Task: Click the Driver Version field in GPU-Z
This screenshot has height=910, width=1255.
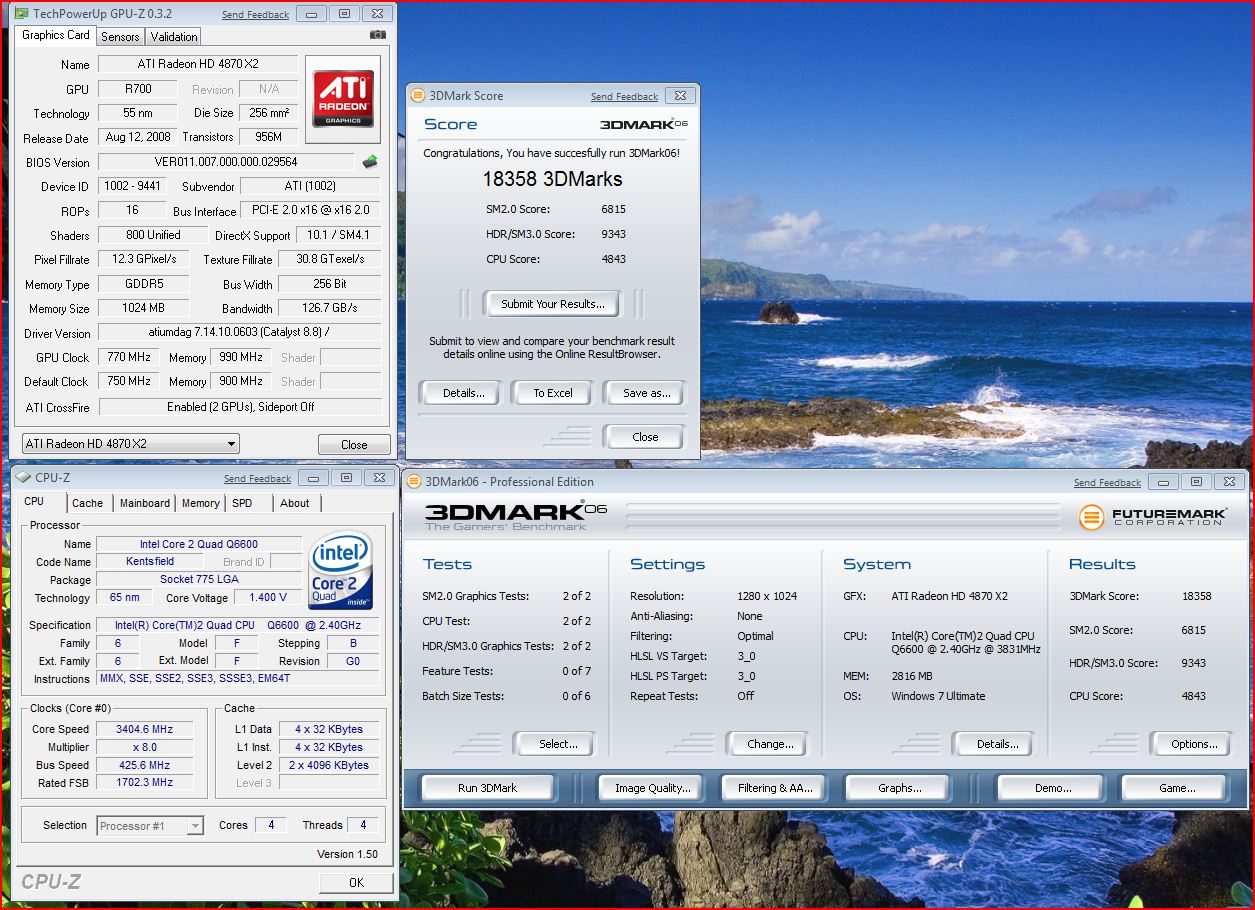Action: click(x=240, y=332)
